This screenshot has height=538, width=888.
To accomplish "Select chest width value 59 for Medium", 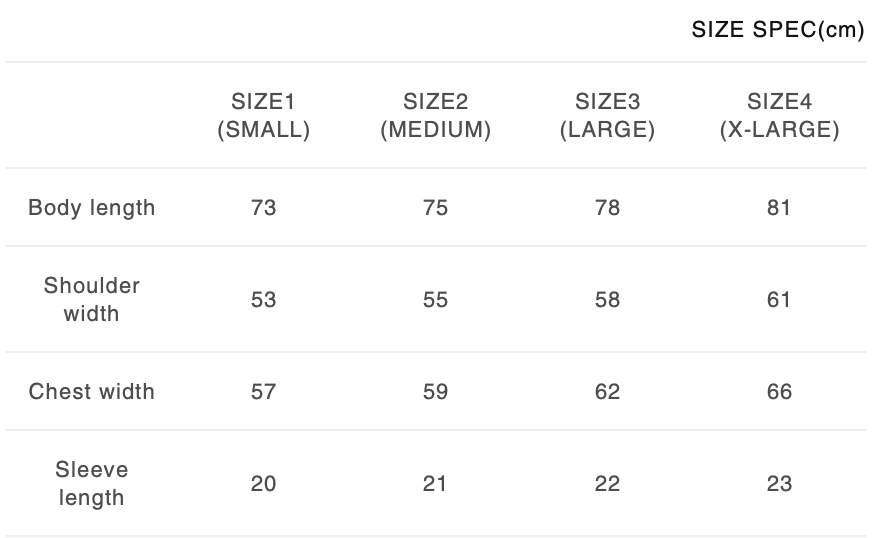I will 436,392.
